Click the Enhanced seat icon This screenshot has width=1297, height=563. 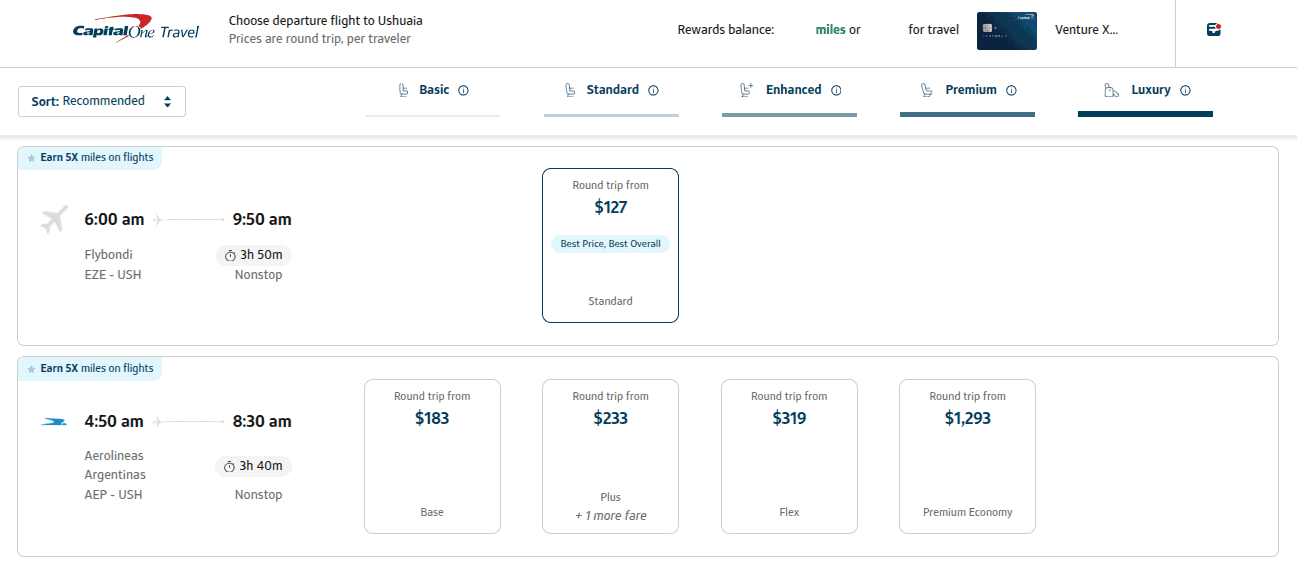746,90
